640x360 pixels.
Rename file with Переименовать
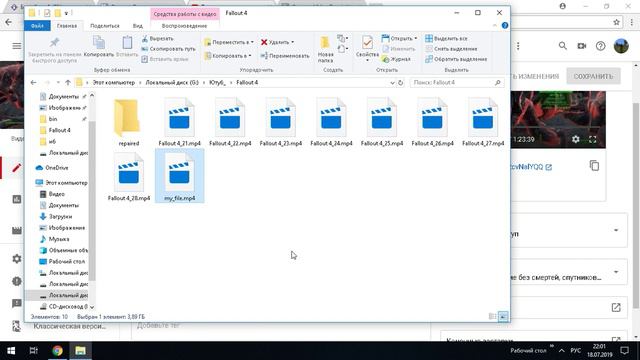[x=284, y=56]
